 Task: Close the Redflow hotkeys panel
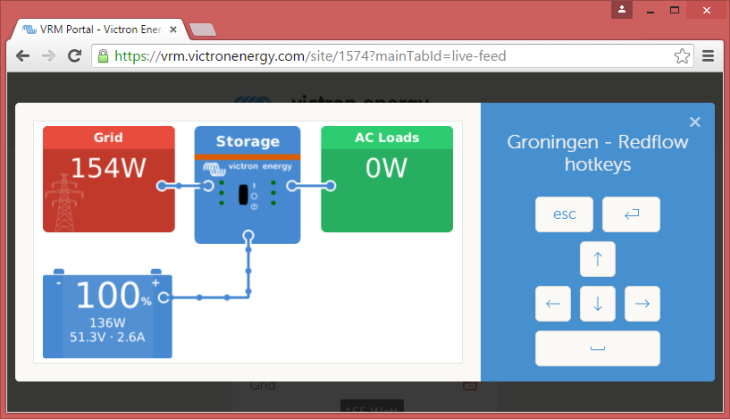[695, 122]
